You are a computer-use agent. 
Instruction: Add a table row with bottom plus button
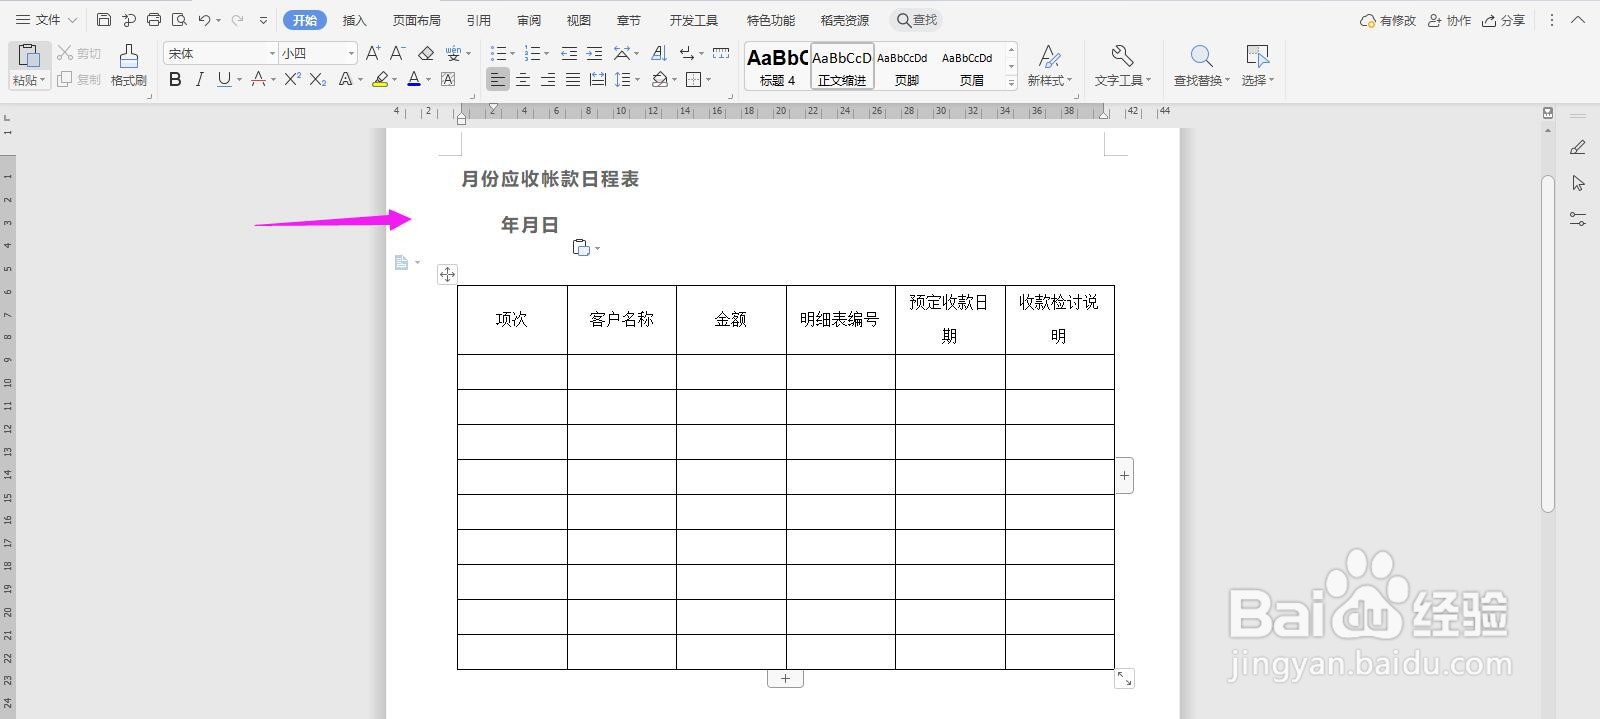pyautogui.click(x=785, y=679)
